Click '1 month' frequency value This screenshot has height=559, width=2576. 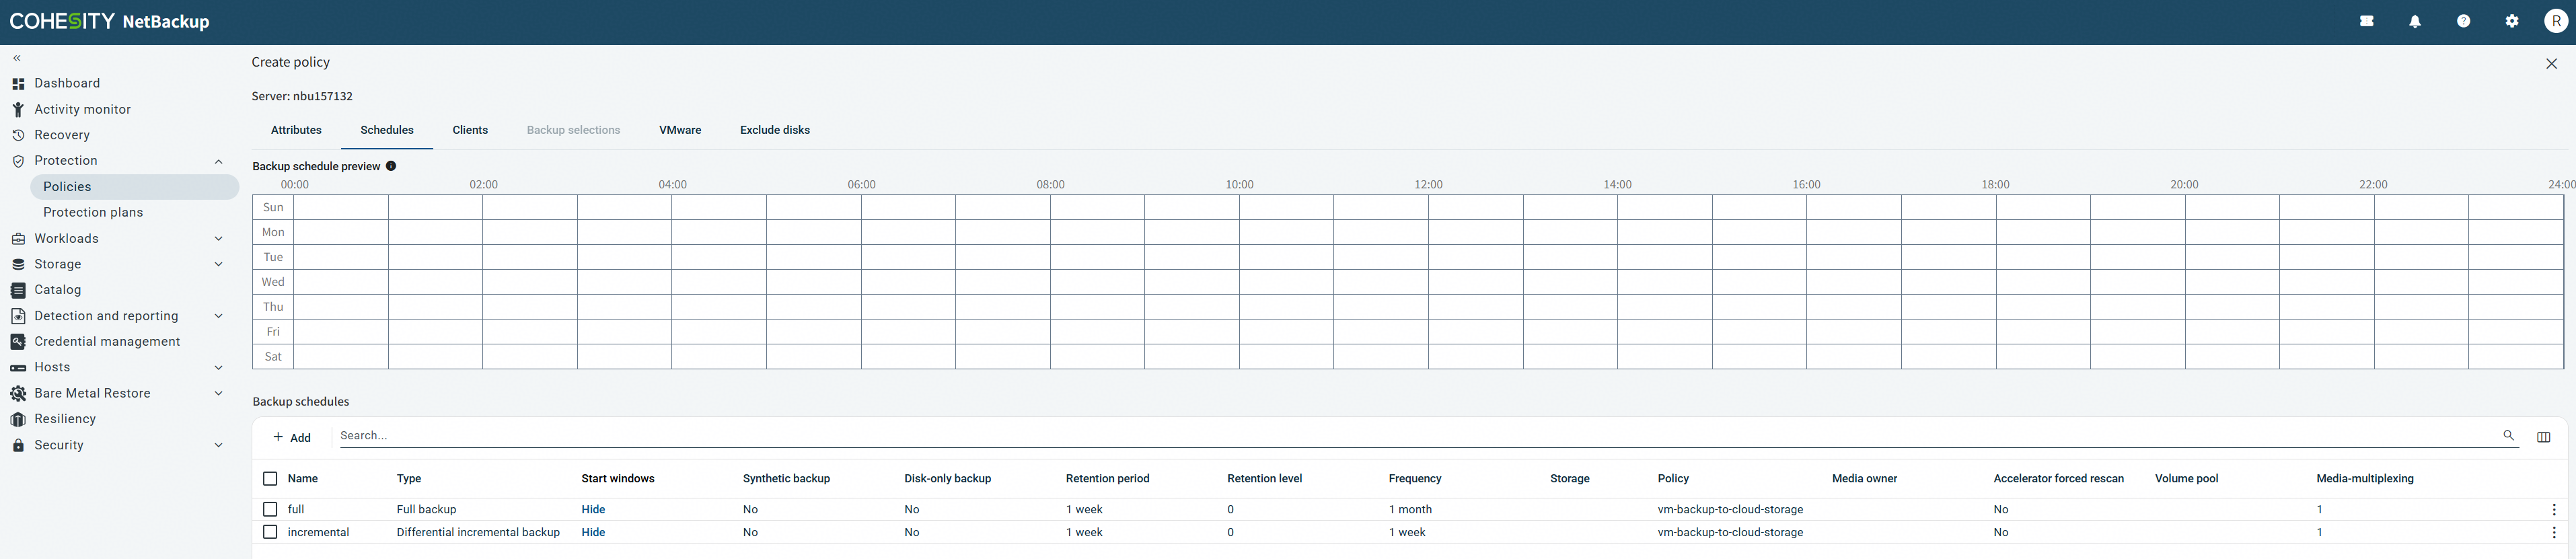(1410, 510)
